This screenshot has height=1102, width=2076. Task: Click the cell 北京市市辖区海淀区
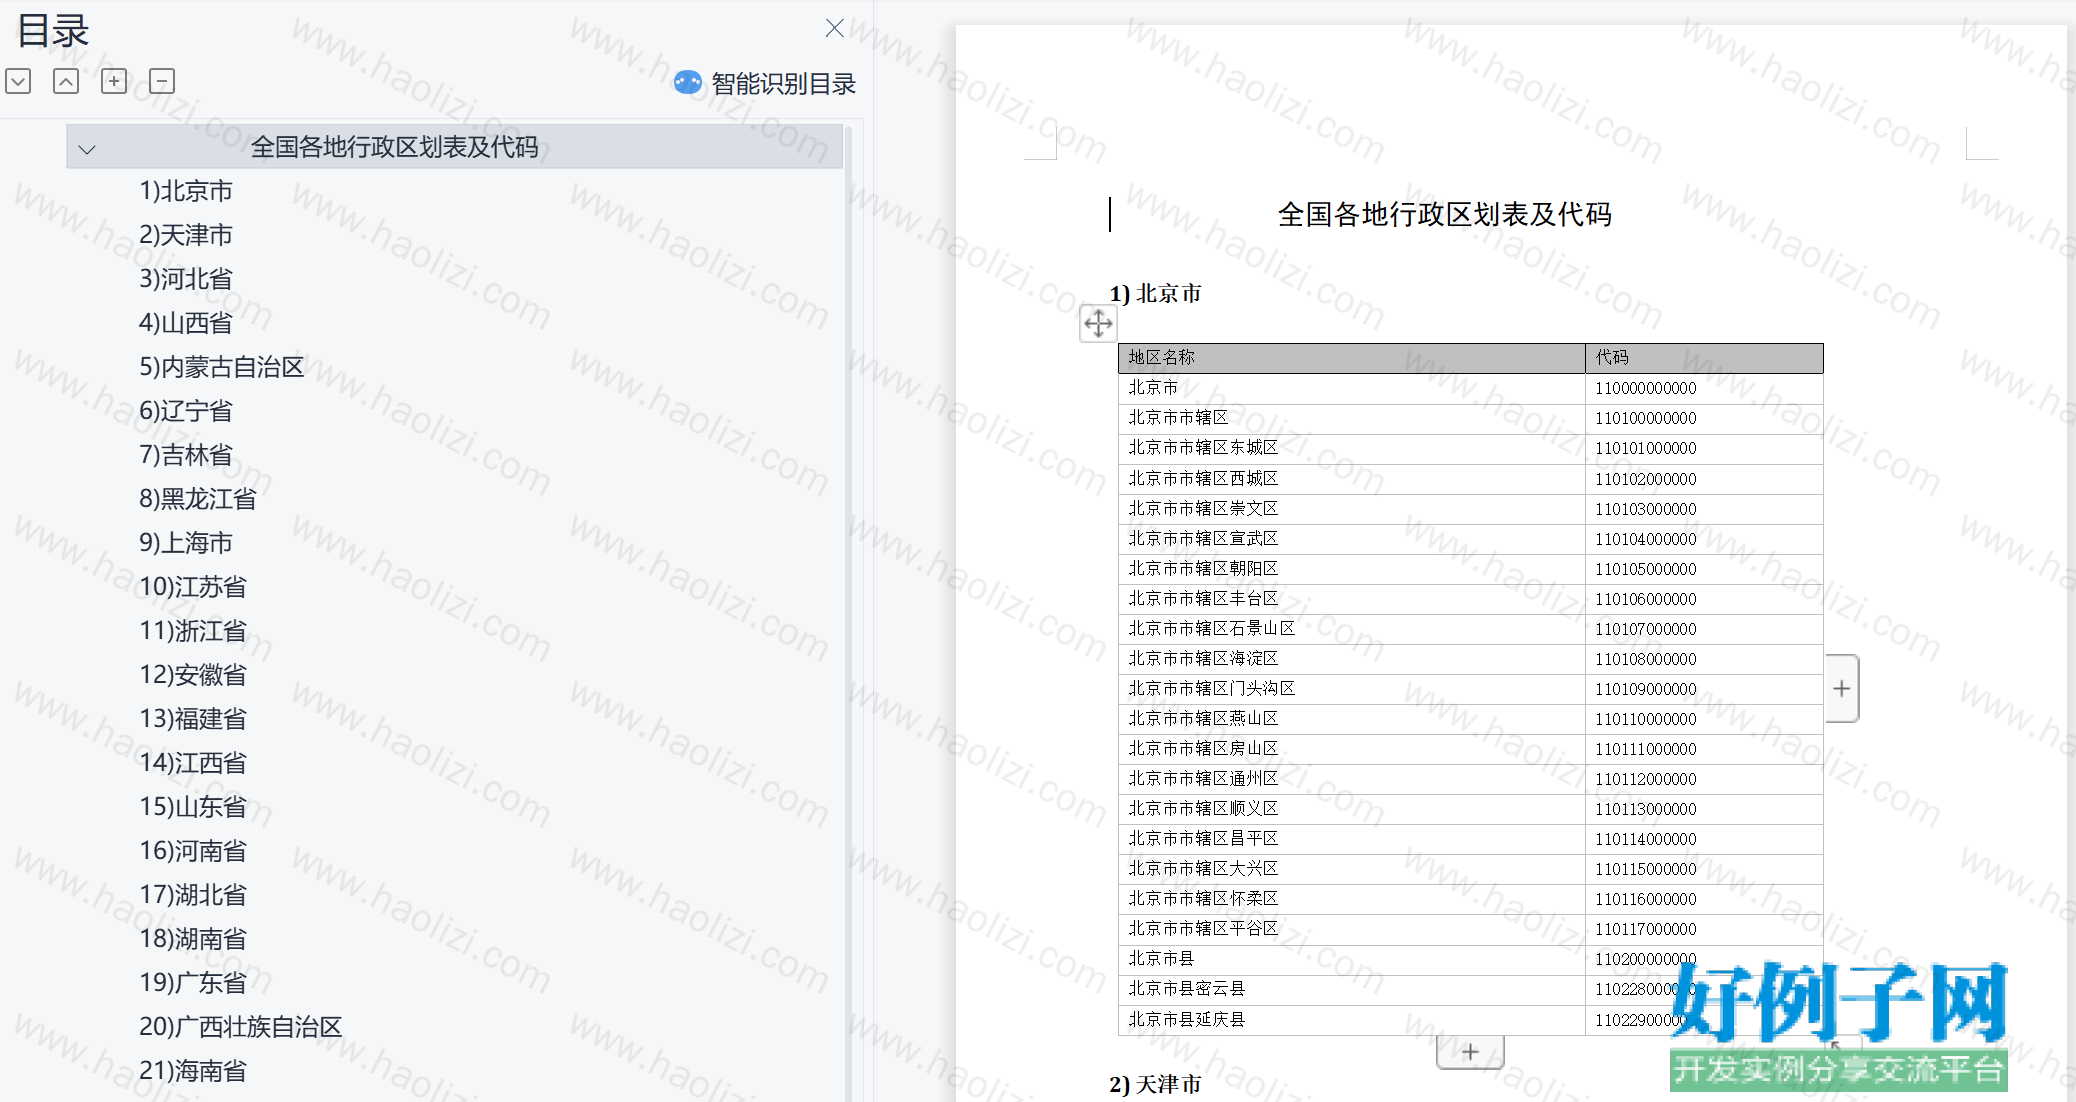coord(1351,658)
